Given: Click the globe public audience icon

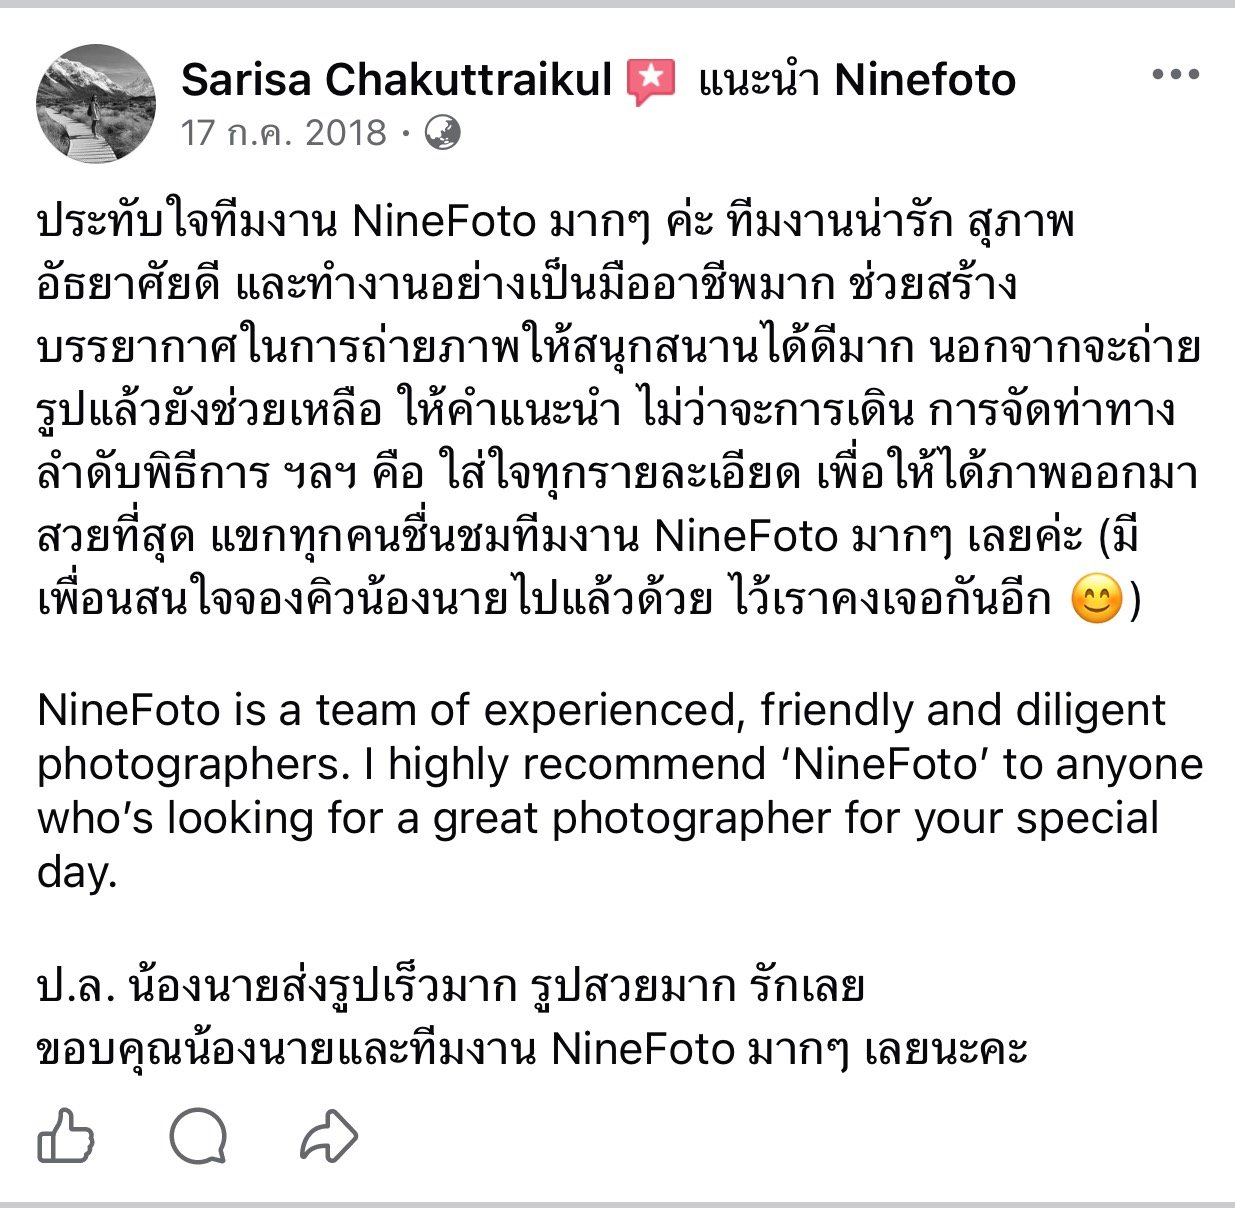Looking at the screenshot, I should (442, 132).
